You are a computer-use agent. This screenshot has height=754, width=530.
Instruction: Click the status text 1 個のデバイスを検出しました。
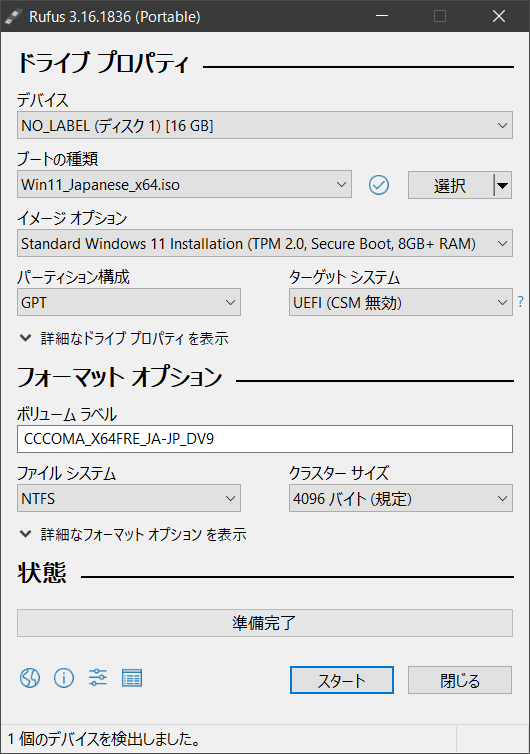[x=104, y=739]
